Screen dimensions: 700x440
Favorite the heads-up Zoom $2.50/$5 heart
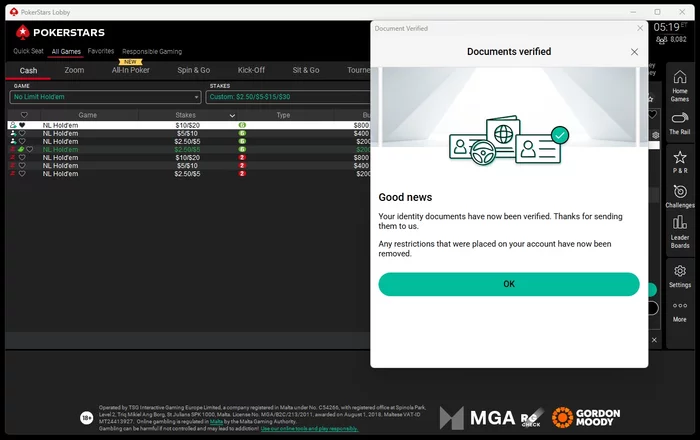click(x=22, y=174)
